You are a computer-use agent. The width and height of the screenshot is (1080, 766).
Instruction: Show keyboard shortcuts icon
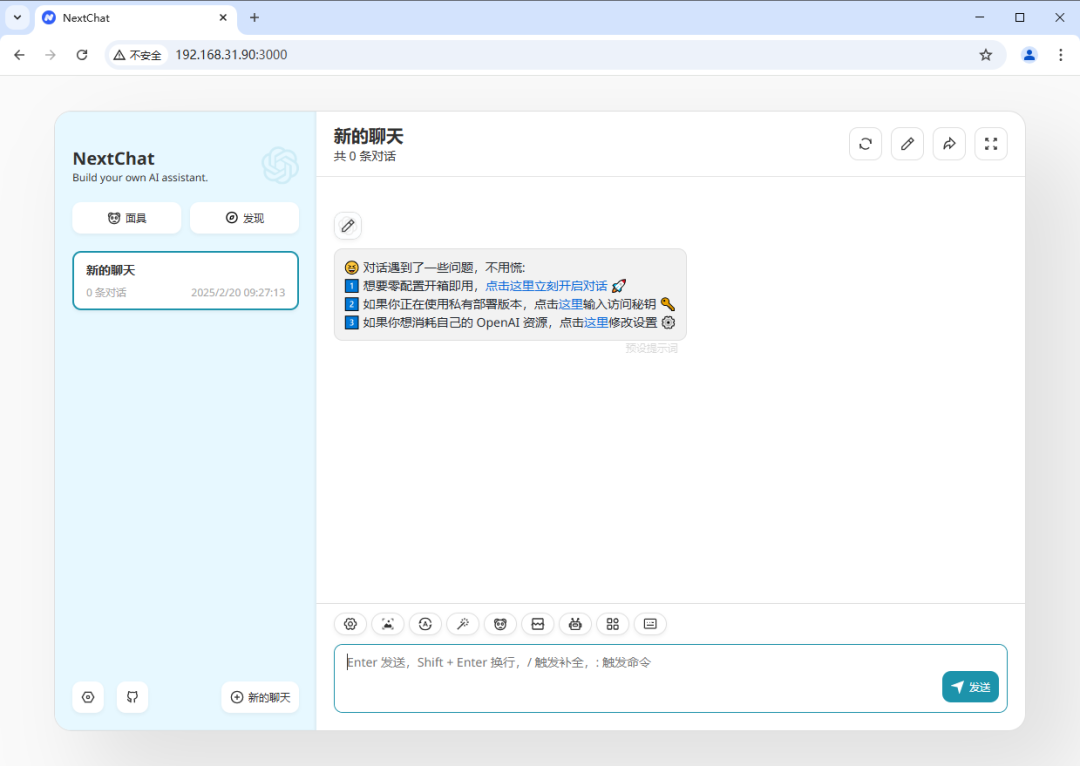click(650, 624)
